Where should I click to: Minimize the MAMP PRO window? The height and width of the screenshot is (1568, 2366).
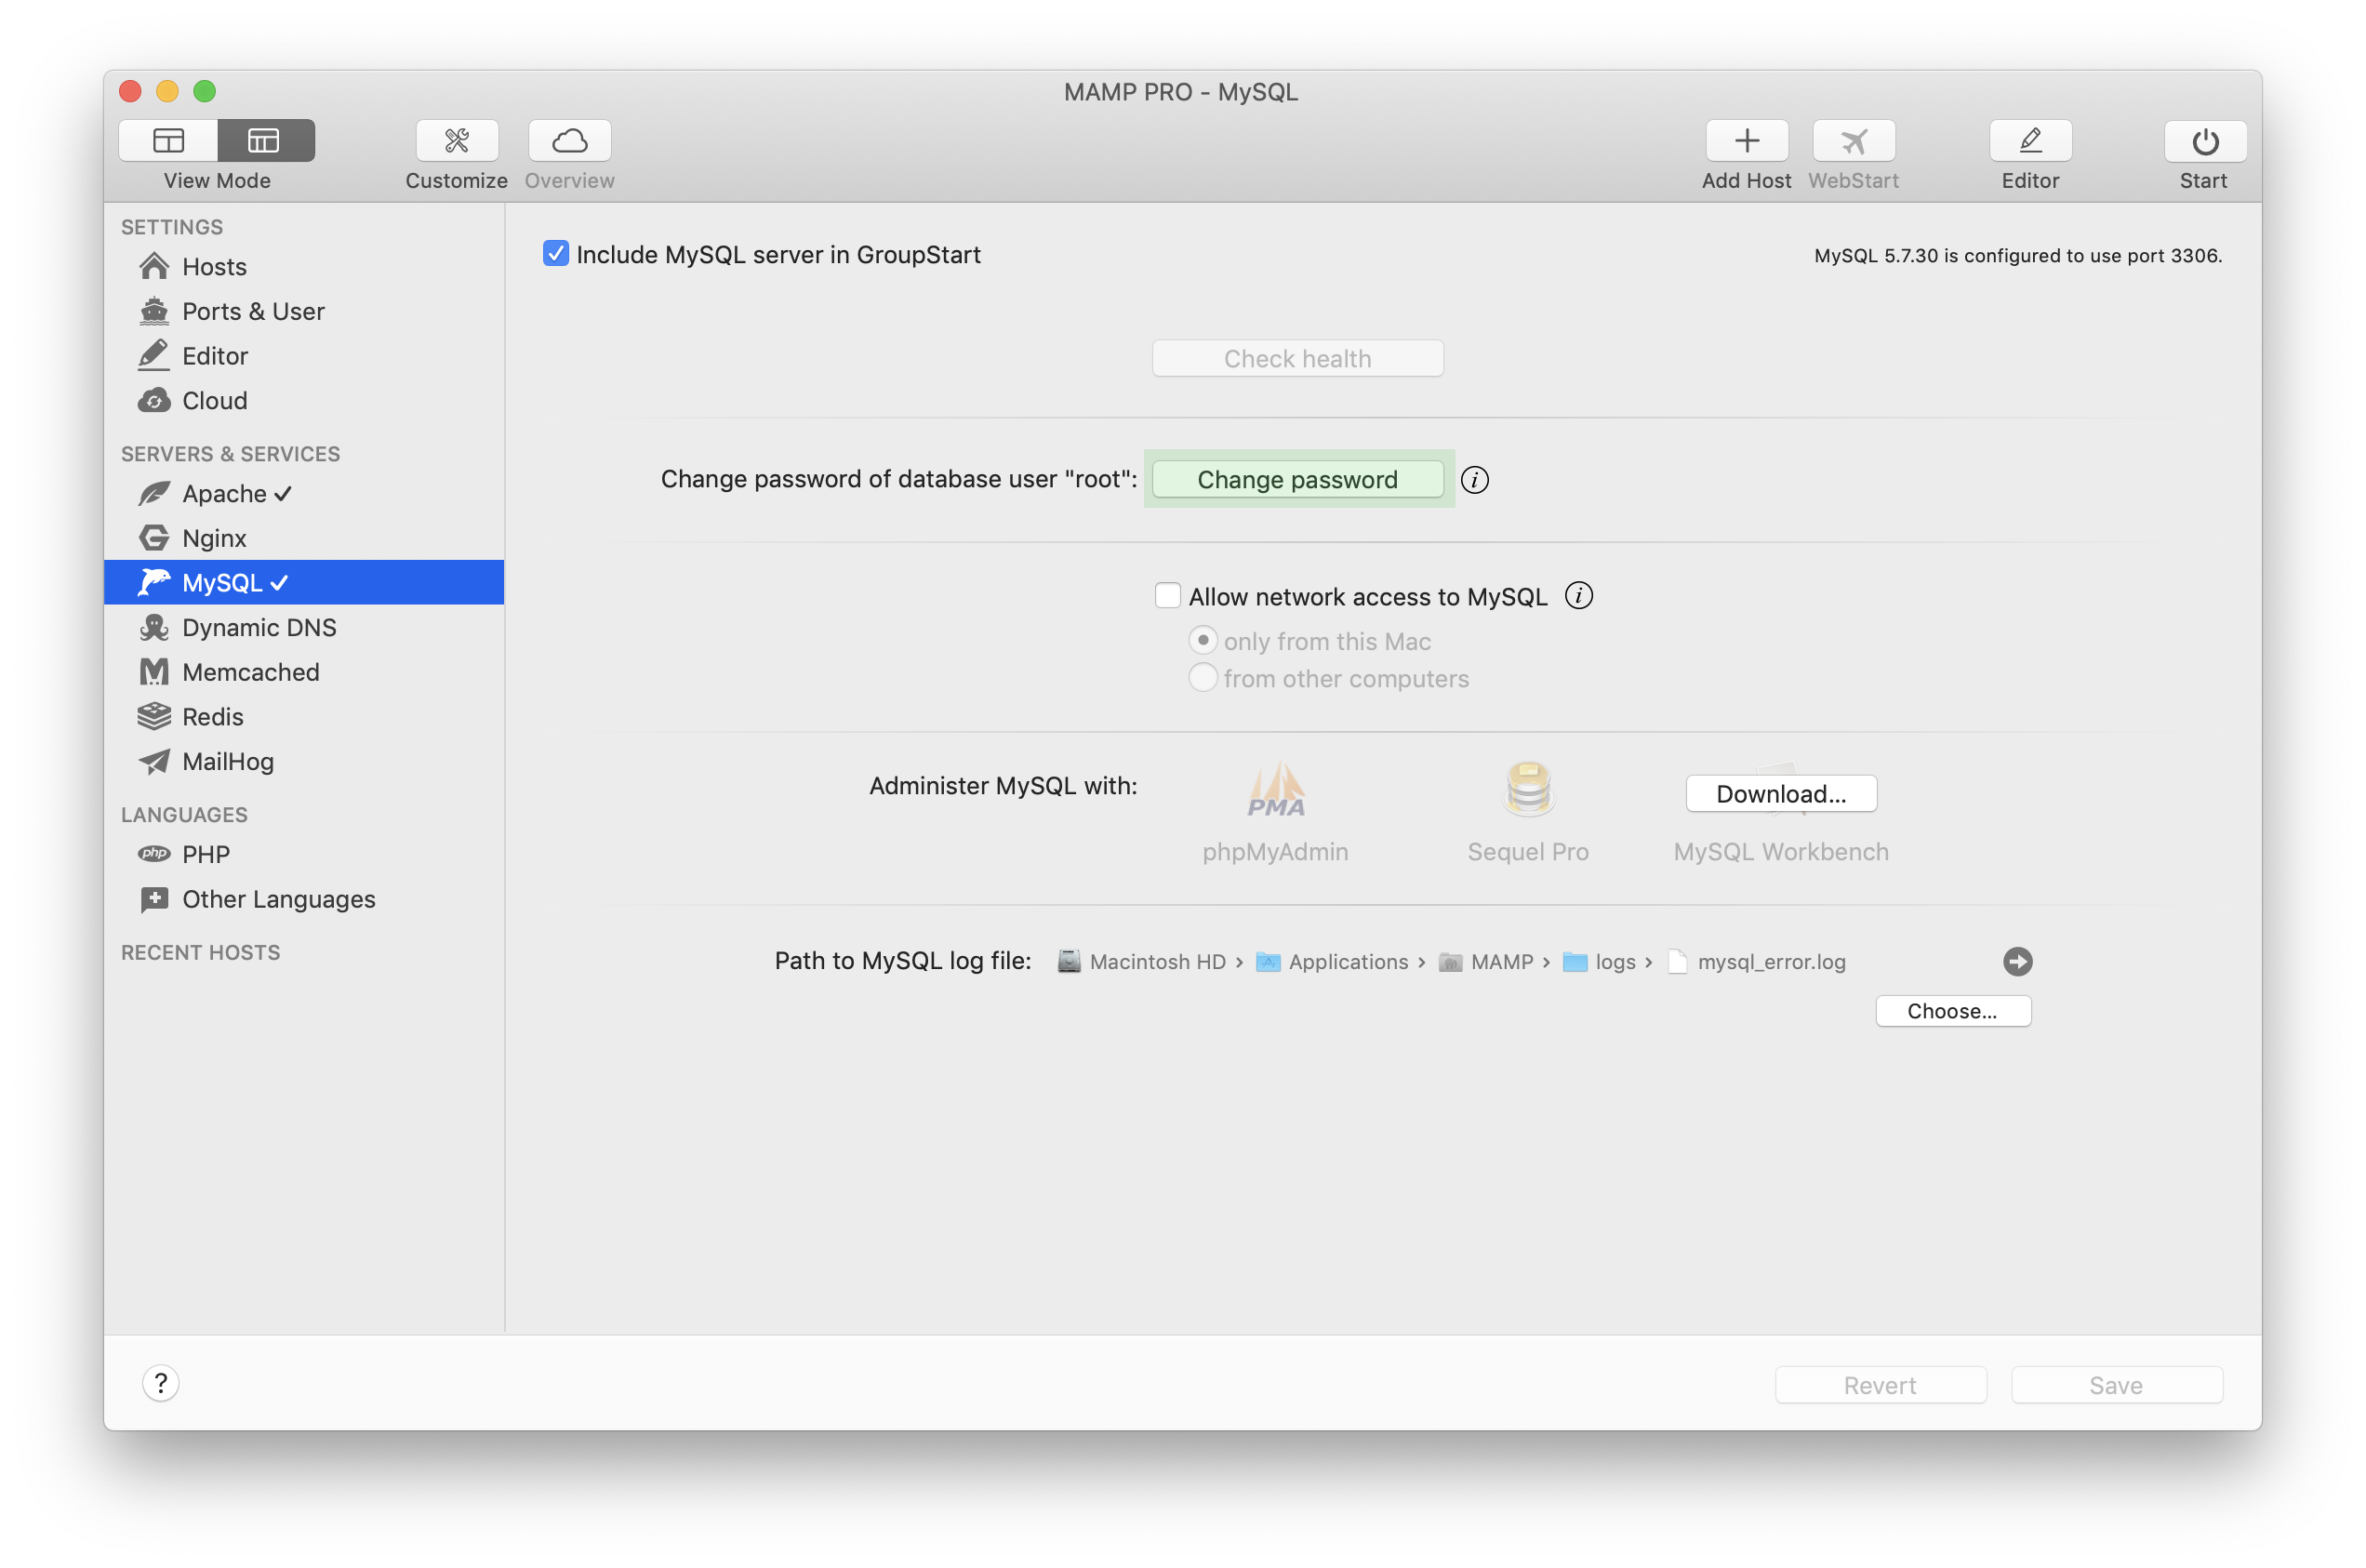click(167, 92)
